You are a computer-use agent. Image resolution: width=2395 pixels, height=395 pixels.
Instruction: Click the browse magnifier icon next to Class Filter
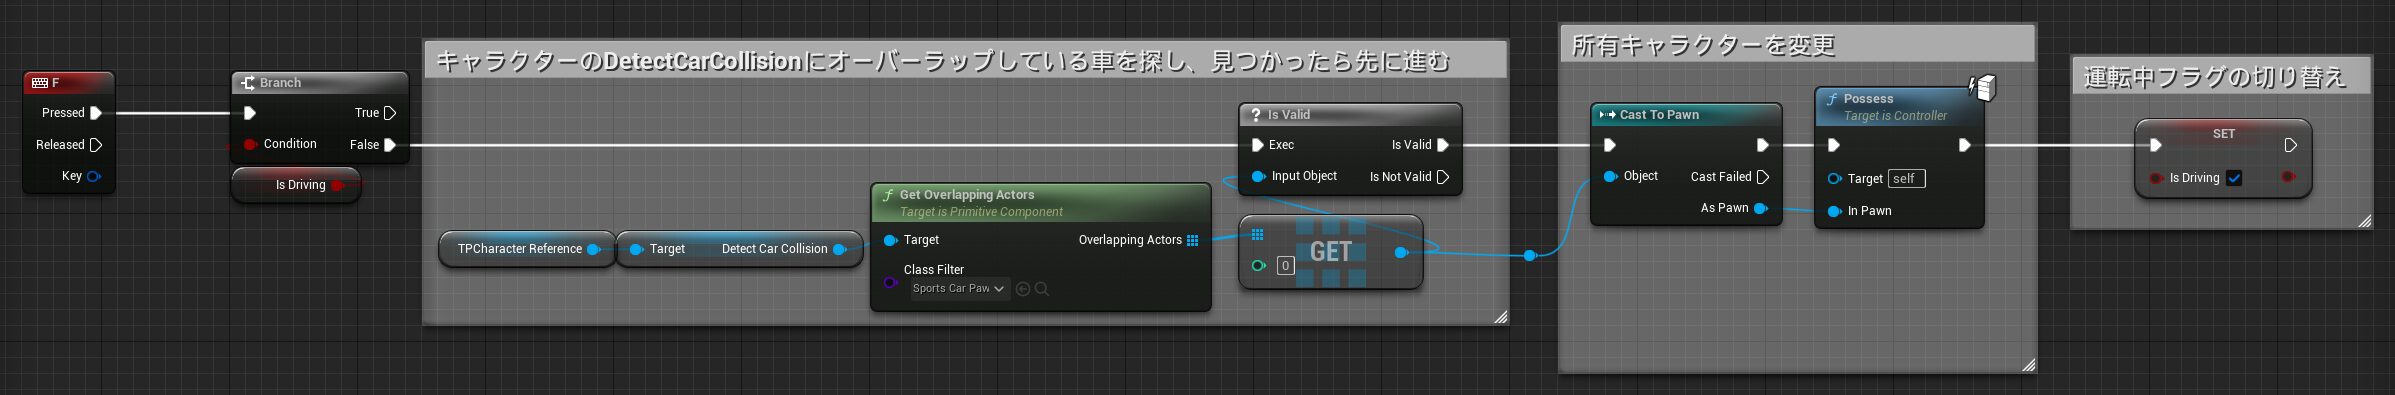point(1042,289)
